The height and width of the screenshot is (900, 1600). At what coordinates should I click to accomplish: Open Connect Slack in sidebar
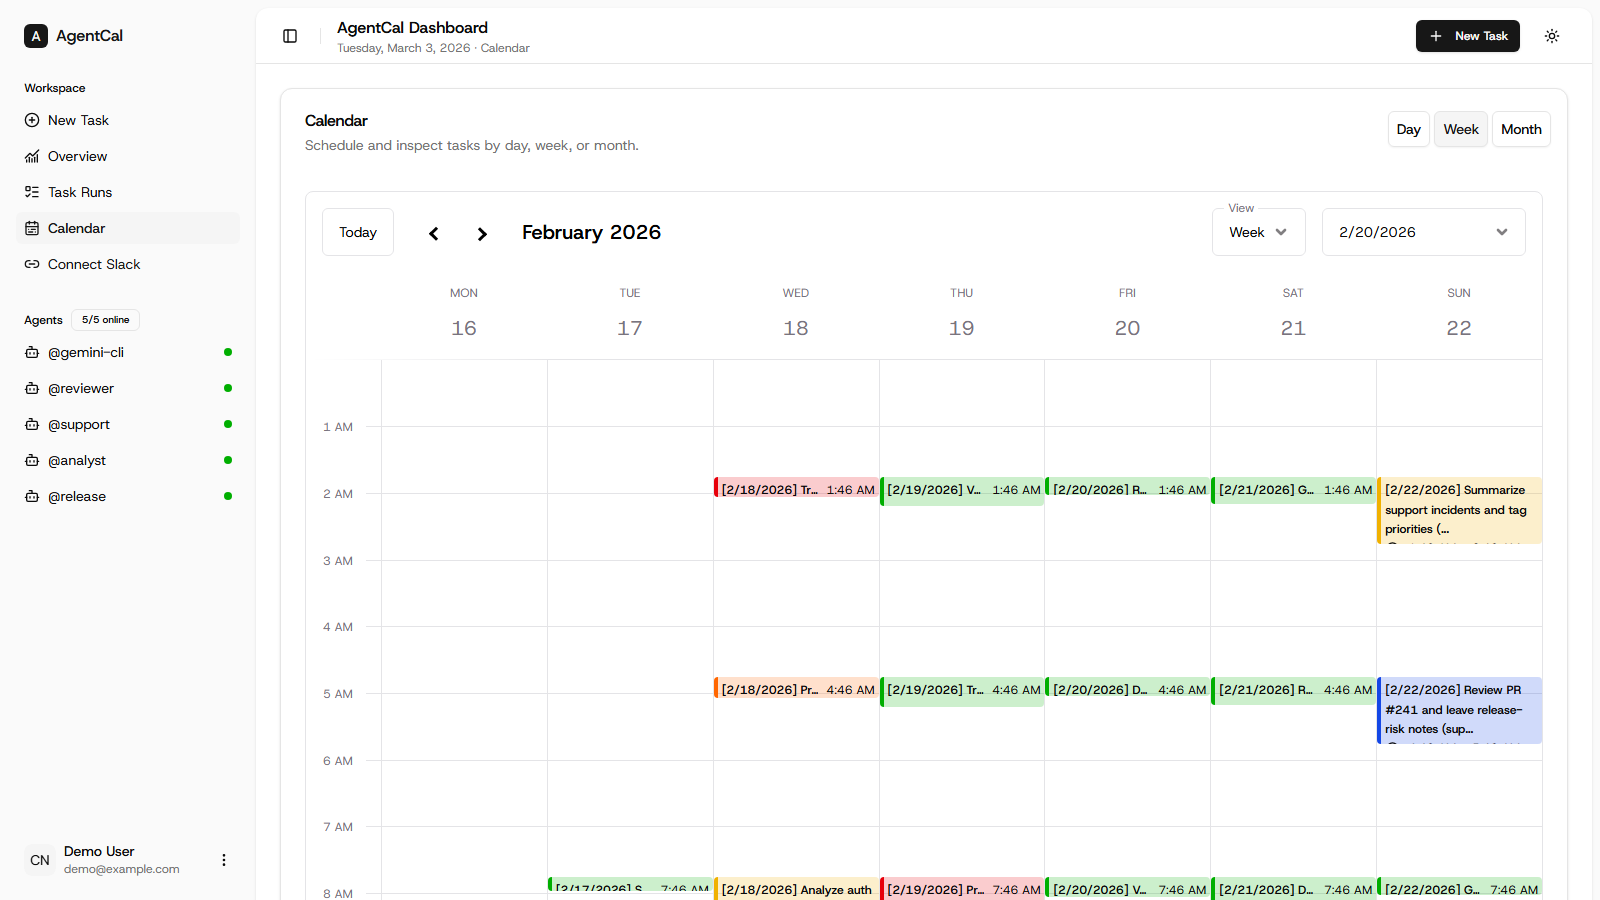(x=128, y=264)
